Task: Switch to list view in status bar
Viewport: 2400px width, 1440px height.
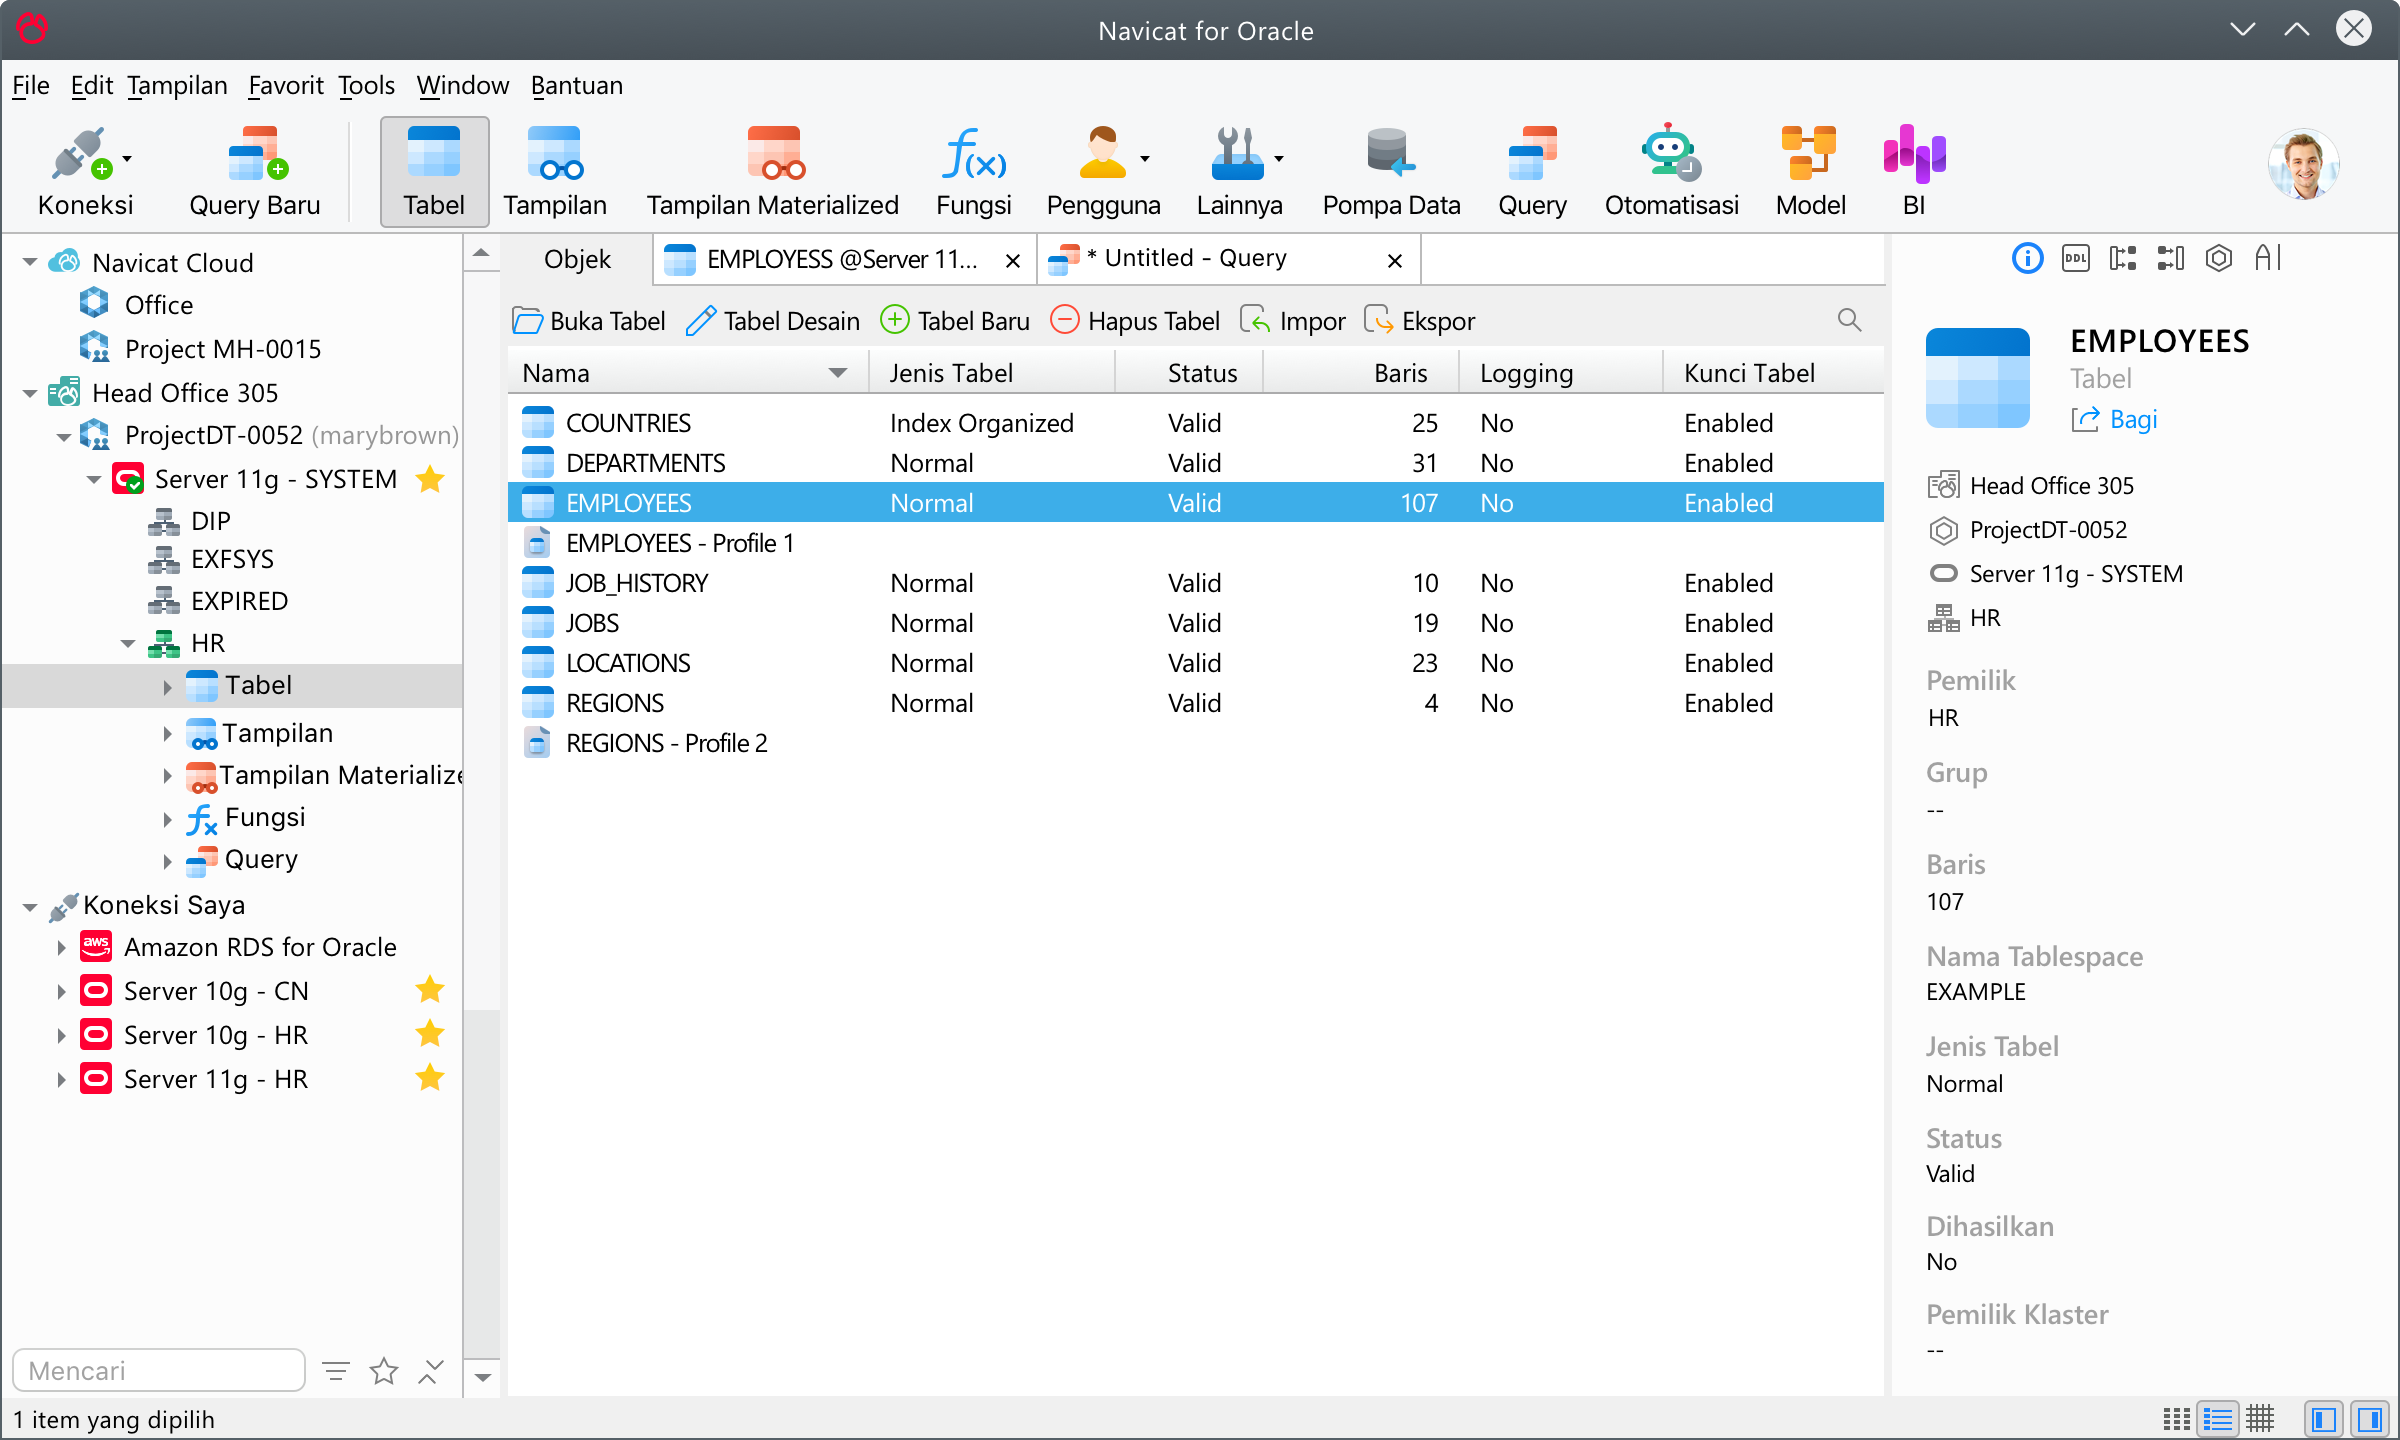Action: [2218, 1419]
